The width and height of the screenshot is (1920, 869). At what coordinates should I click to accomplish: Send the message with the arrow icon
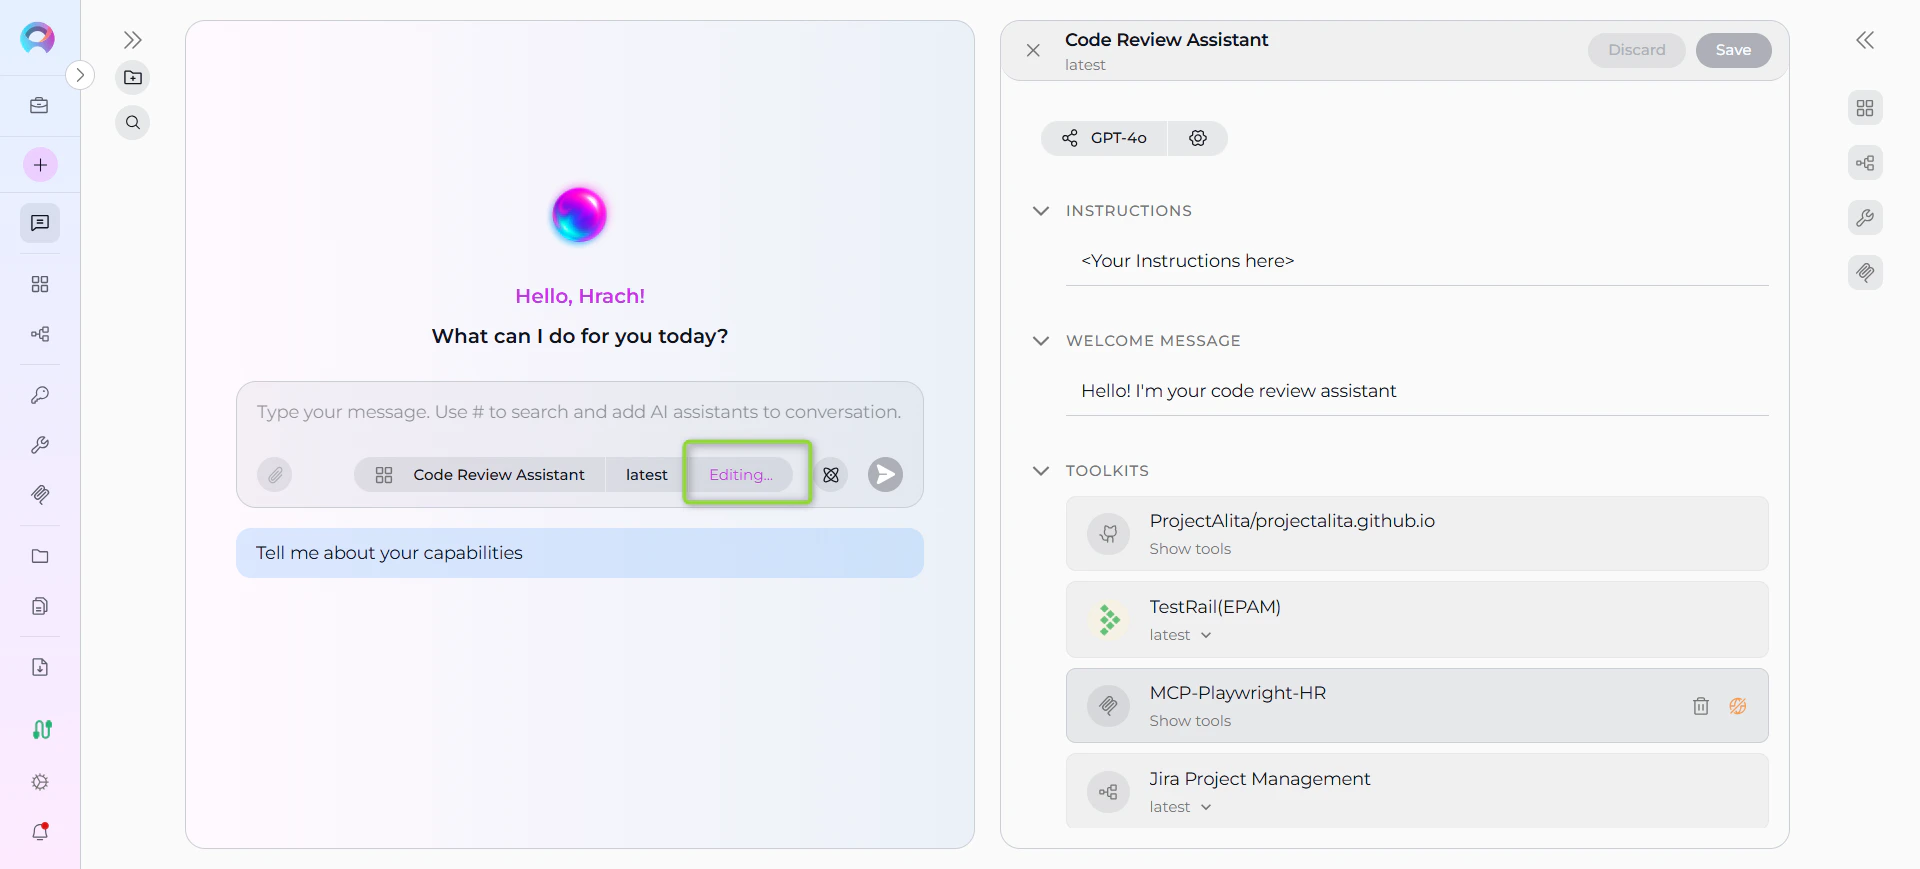point(884,475)
